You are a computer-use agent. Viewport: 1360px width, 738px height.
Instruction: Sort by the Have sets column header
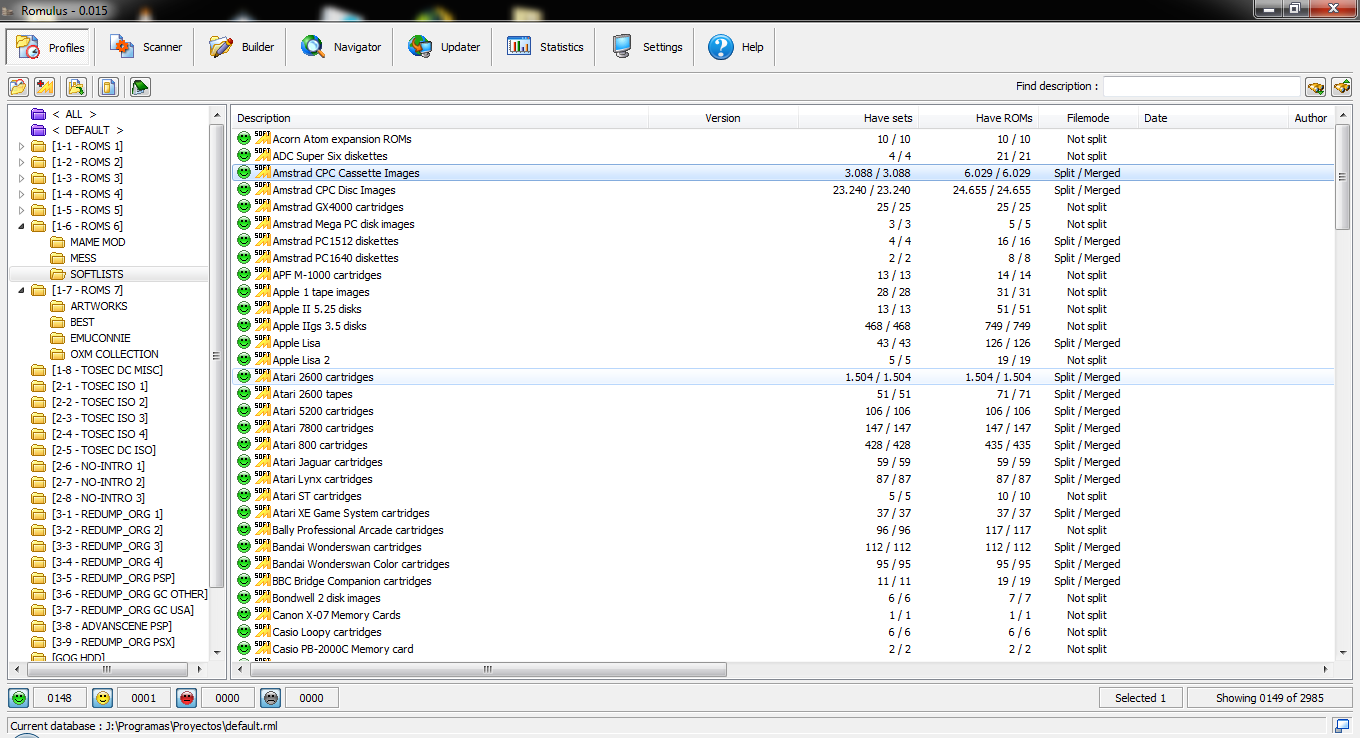858,118
